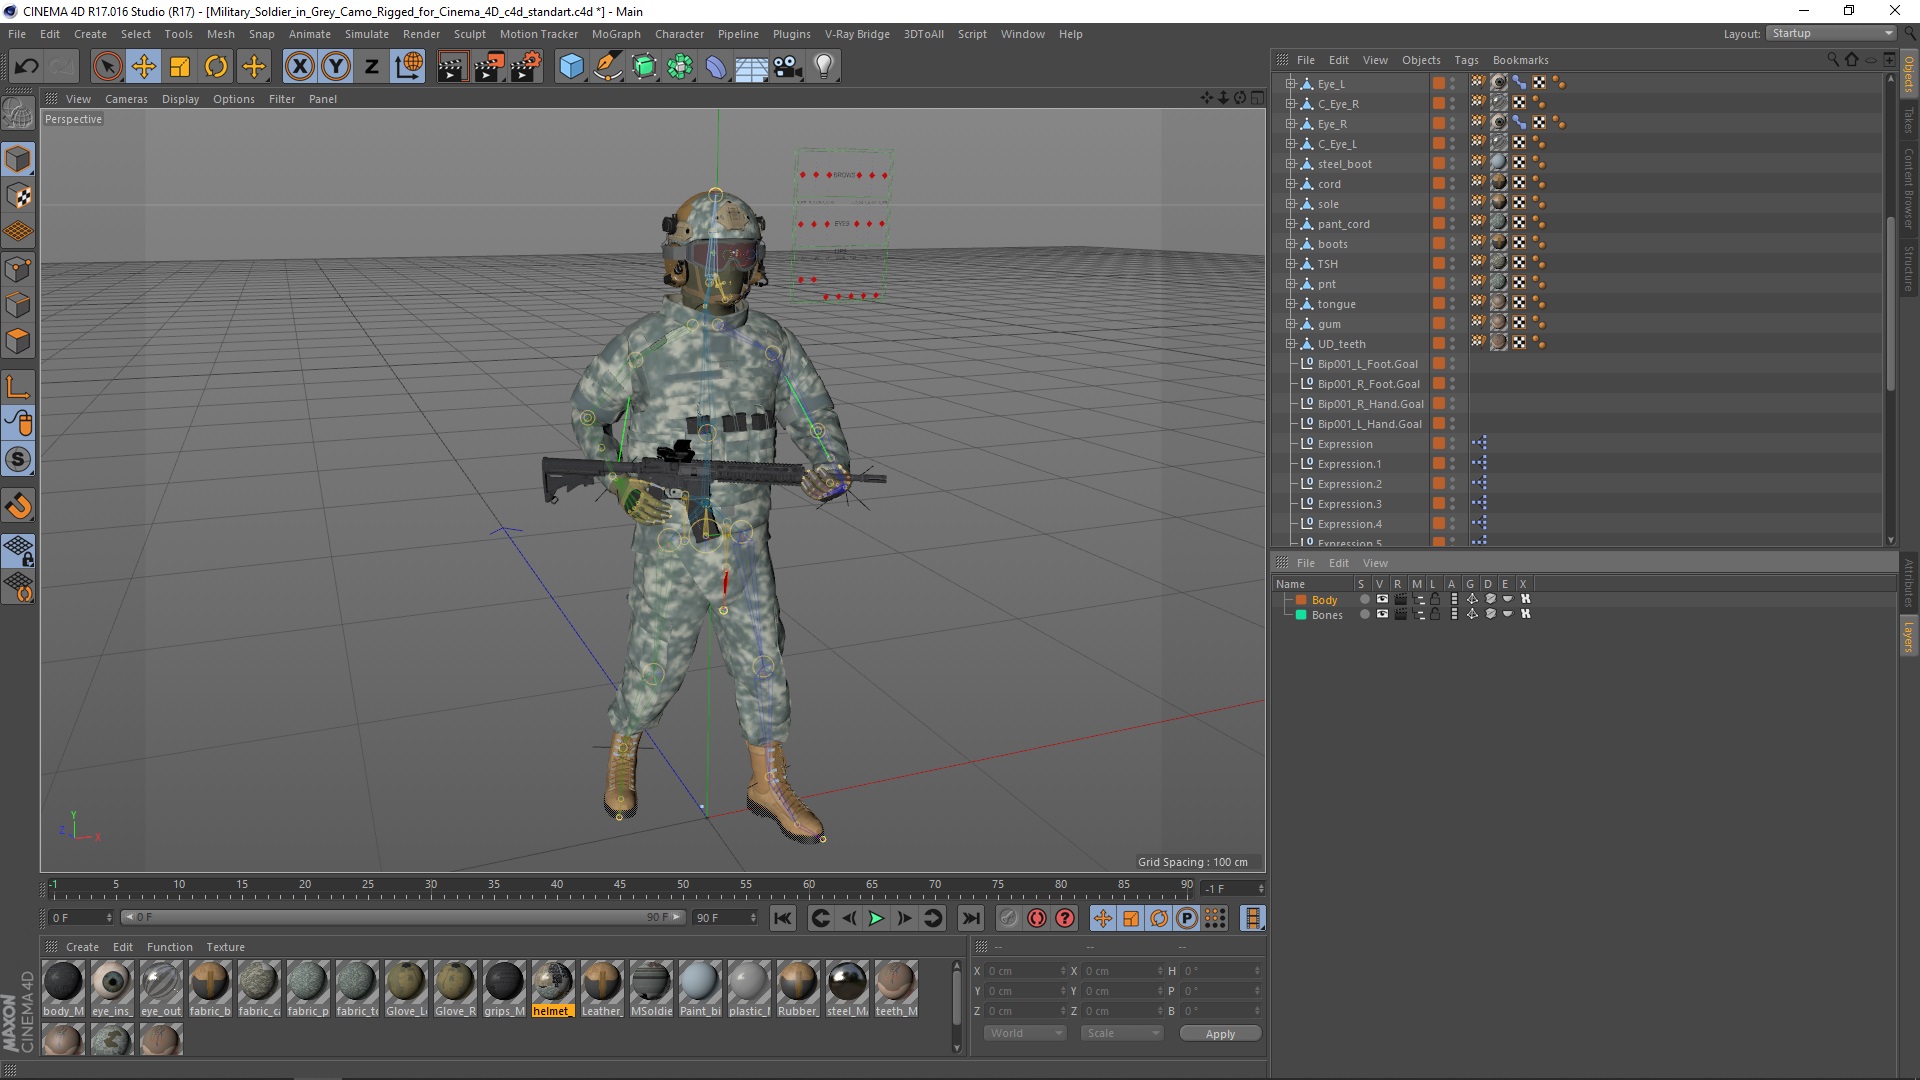Viewport: 1920px width, 1080px height.
Task: Play the animation forward
Action: tap(876, 918)
